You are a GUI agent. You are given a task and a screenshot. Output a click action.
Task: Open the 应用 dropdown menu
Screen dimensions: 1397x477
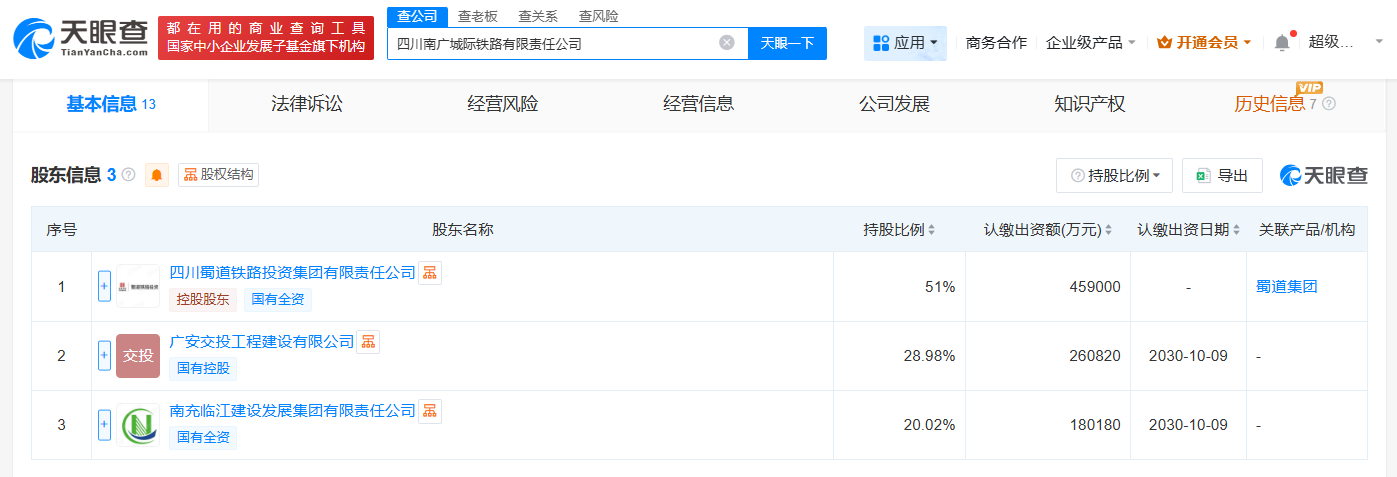905,43
